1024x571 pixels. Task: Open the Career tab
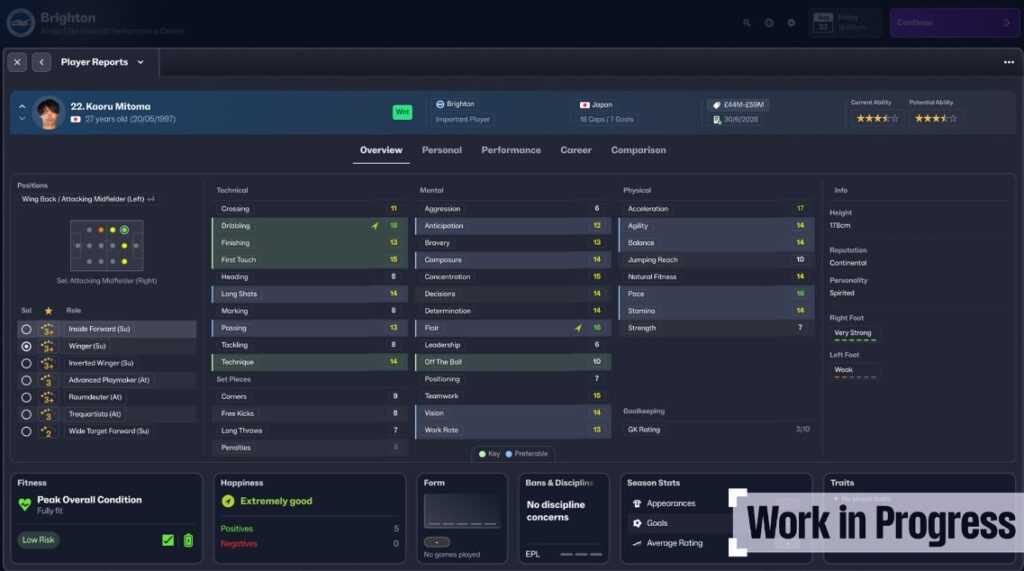click(x=575, y=150)
